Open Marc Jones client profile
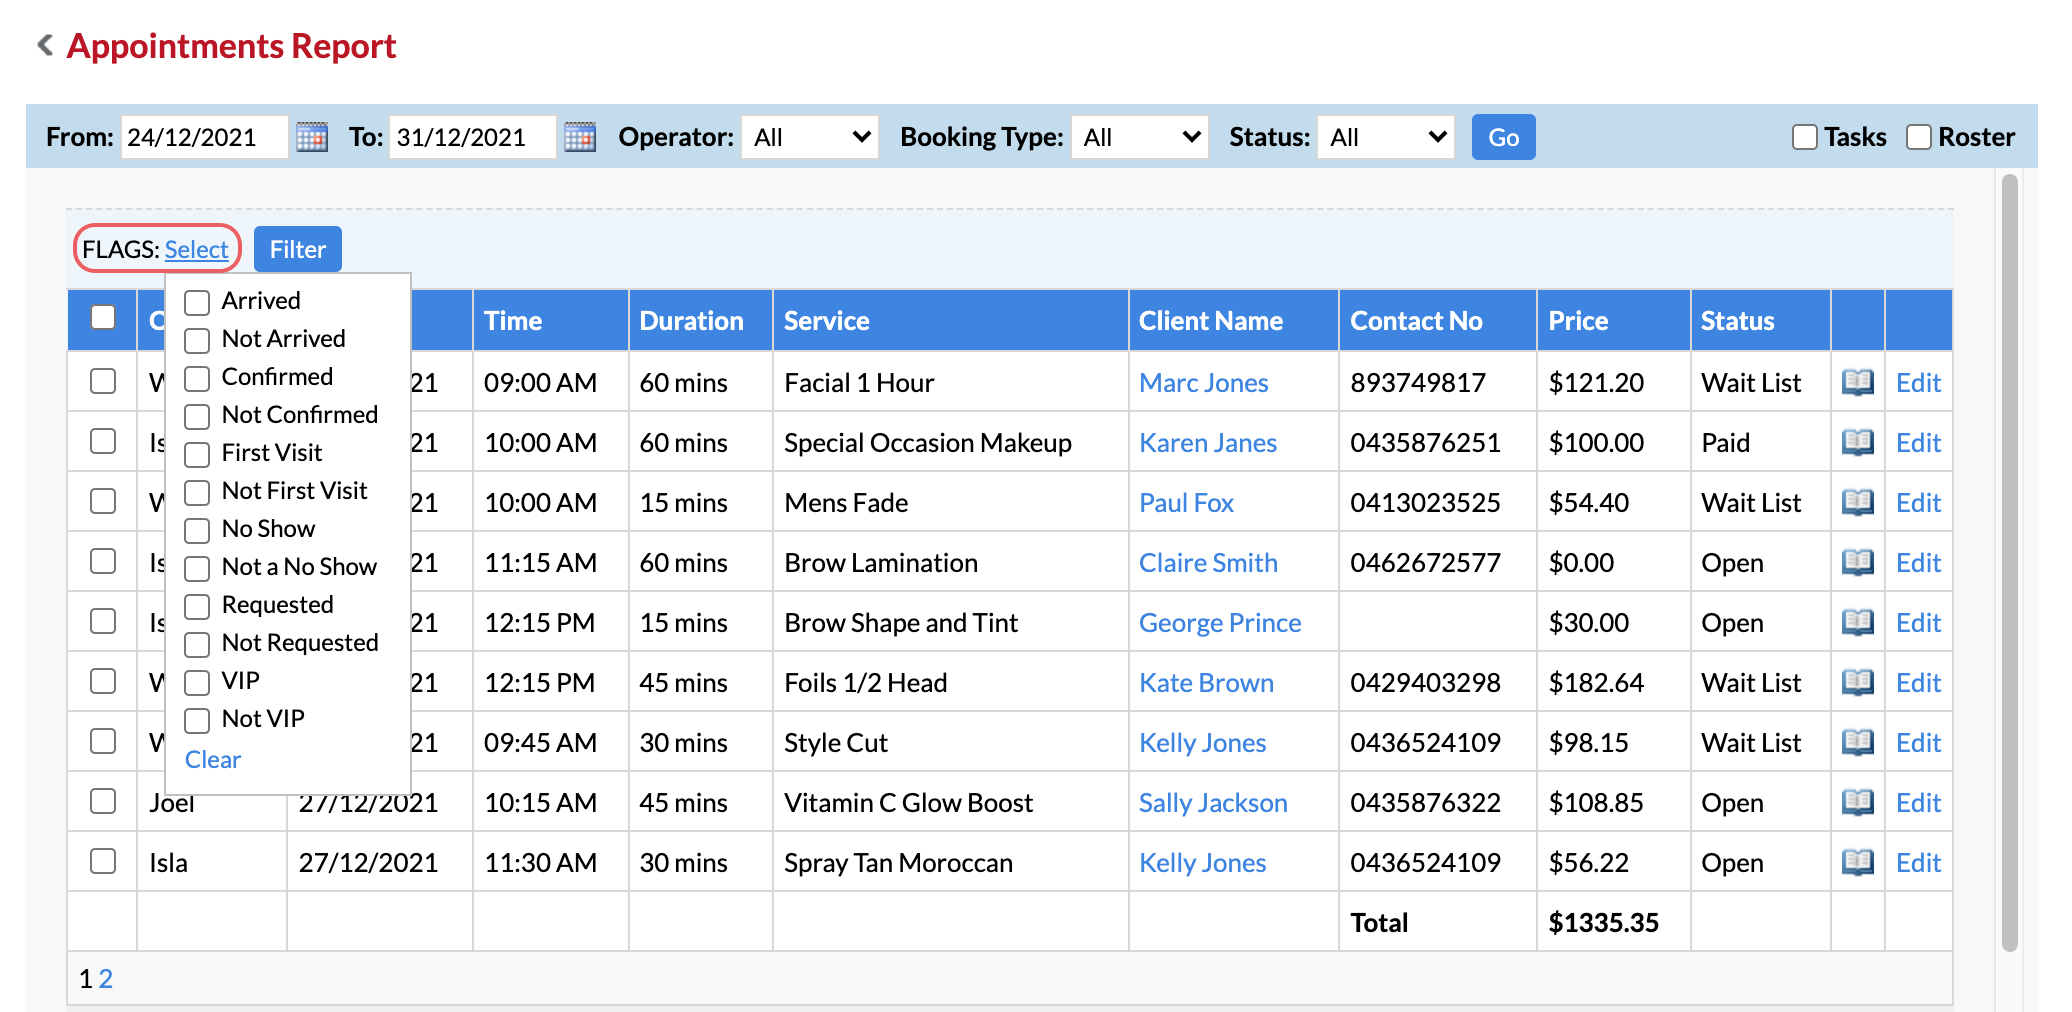This screenshot has width=2072, height=1012. pyautogui.click(x=1203, y=382)
